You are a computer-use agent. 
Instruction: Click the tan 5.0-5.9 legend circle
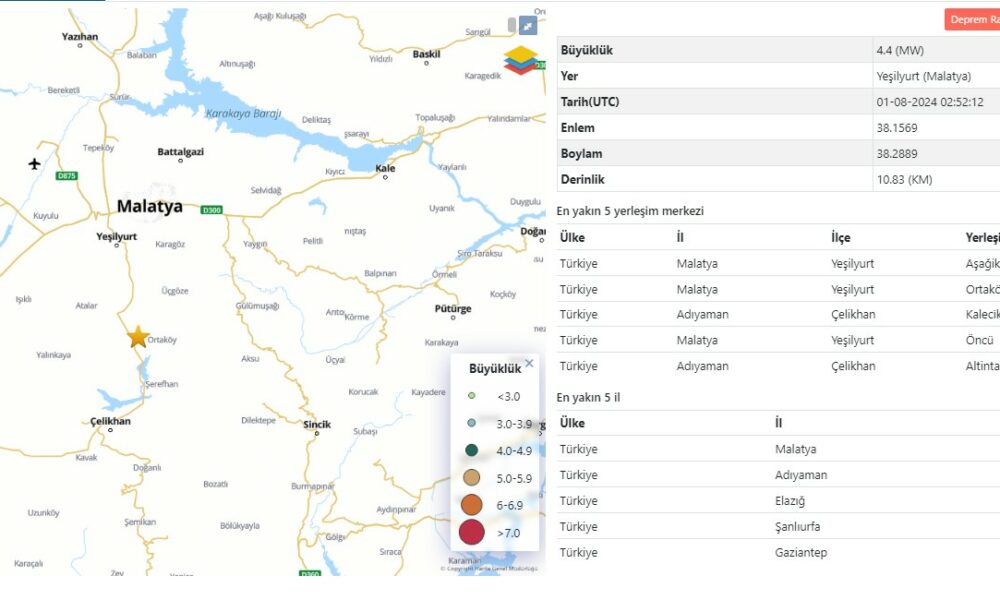click(471, 478)
